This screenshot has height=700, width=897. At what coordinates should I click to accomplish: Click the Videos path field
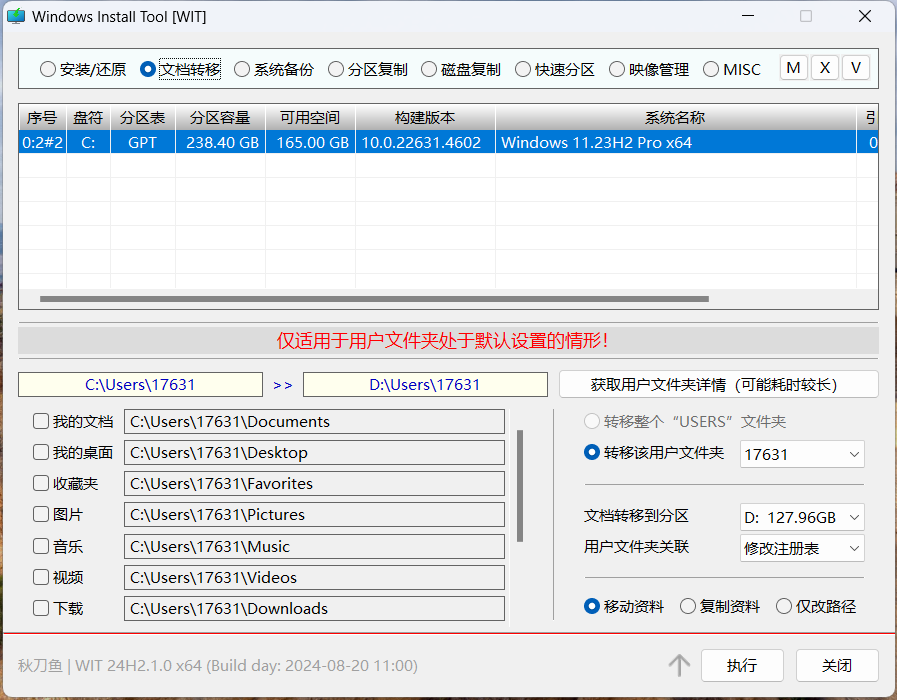tap(314, 577)
